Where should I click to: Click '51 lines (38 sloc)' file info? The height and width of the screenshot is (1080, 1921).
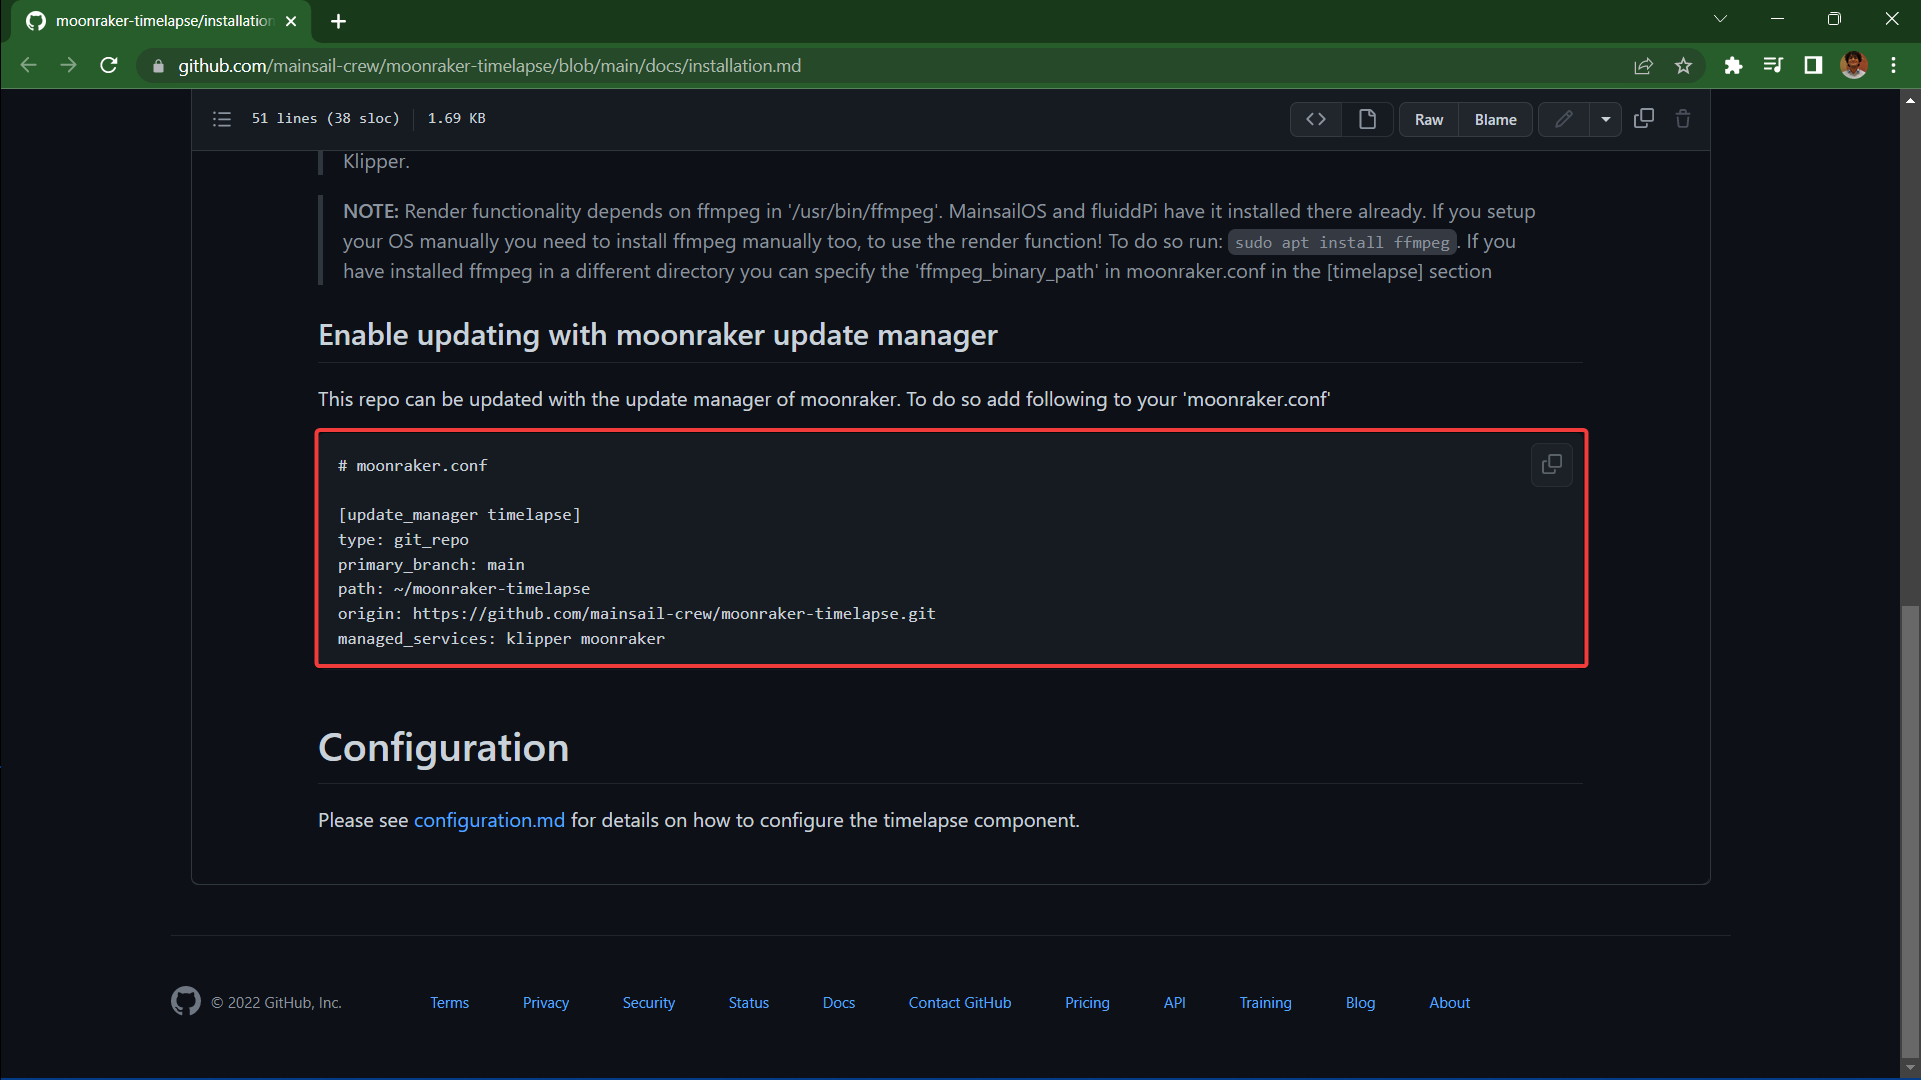pos(325,118)
